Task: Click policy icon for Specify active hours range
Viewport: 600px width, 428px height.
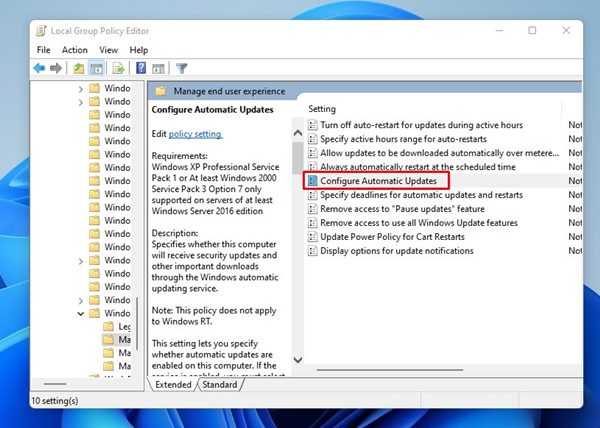Action: [x=313, y=139]
